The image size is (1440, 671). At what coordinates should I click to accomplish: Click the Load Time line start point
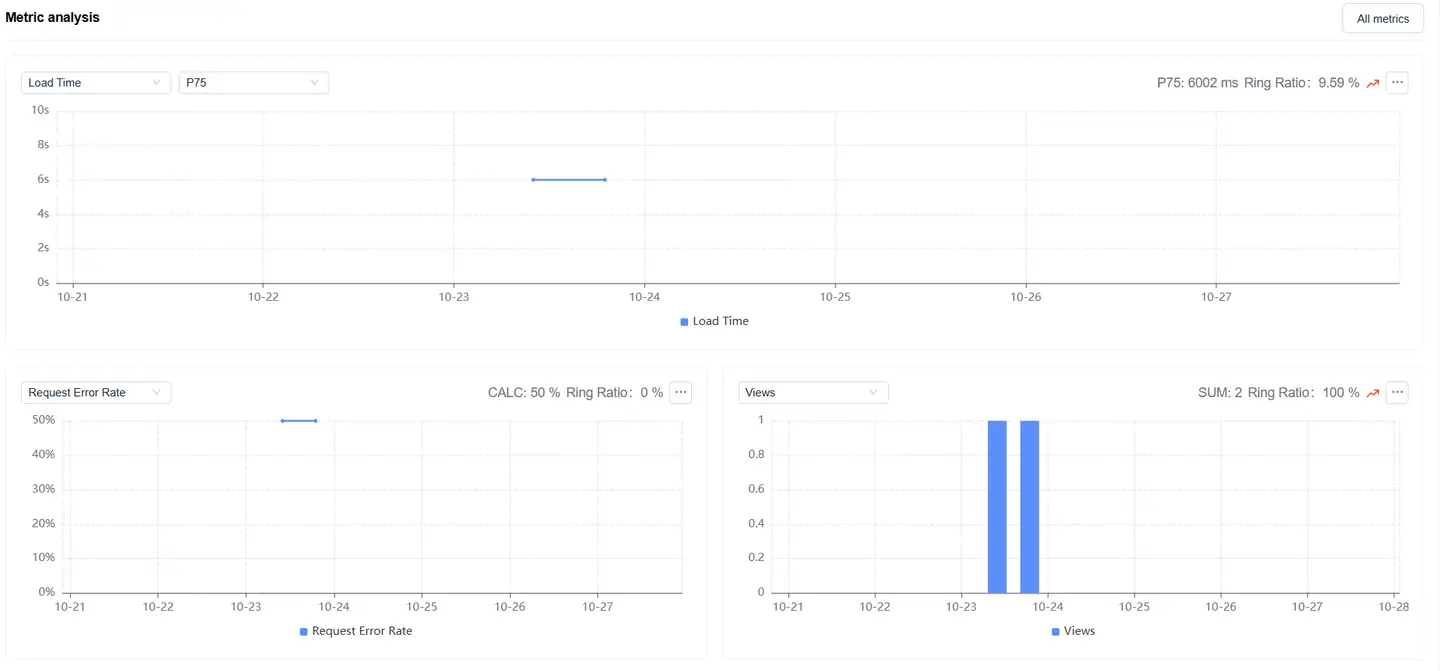point(533,180)
